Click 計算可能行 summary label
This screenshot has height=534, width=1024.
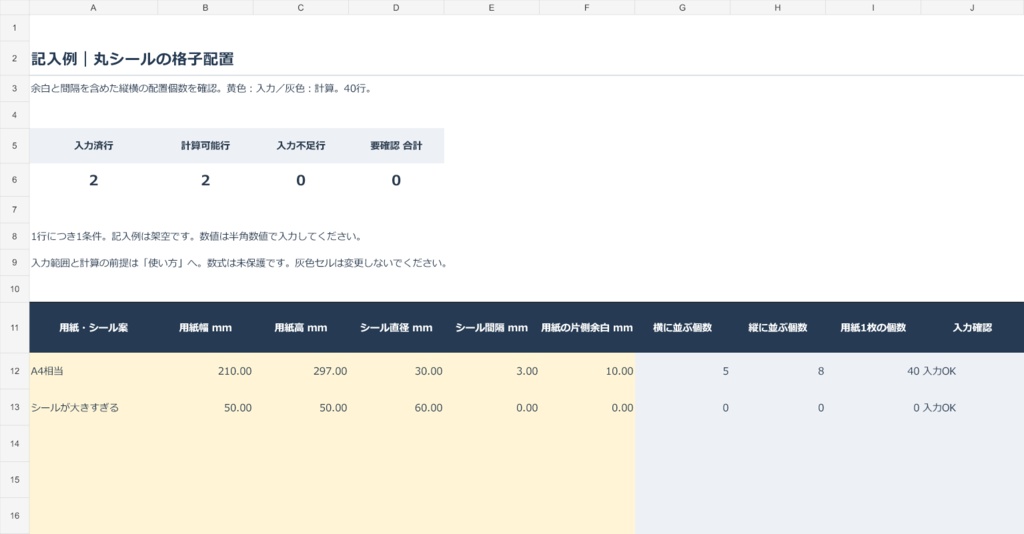point(205,146)
